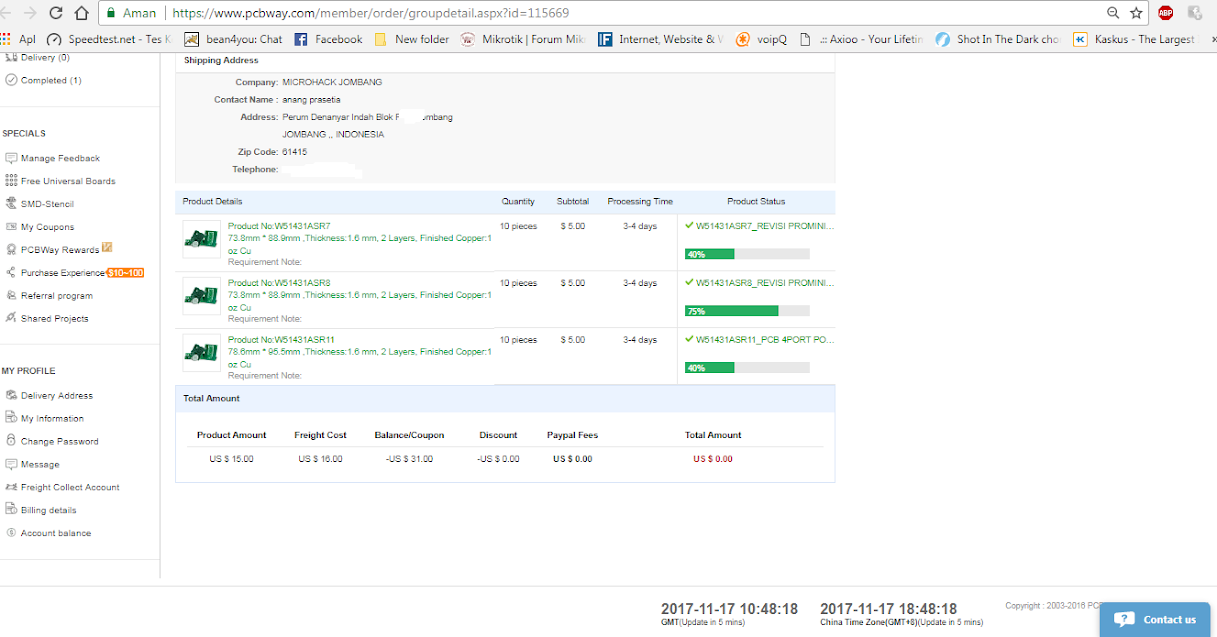Click the browser home icon
This screenshot has width=1217, height=637.
(x=81, y=13)
